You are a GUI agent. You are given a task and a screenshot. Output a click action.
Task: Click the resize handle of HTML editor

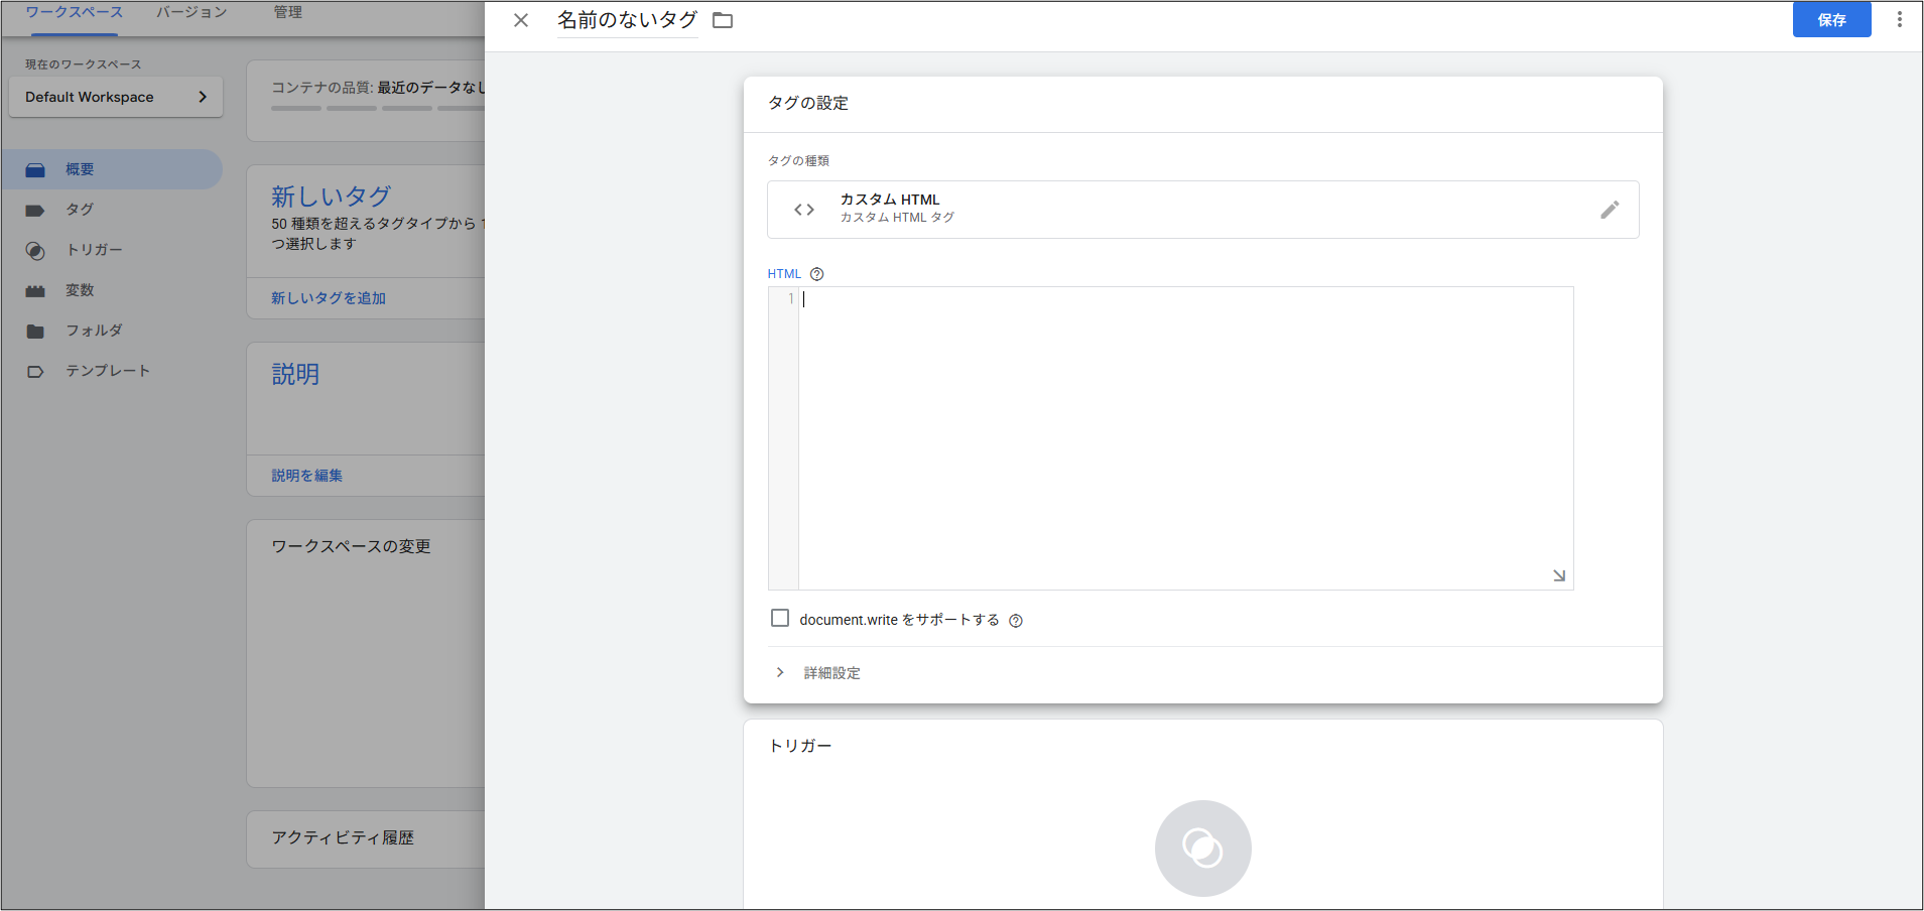coord(1558,576)
